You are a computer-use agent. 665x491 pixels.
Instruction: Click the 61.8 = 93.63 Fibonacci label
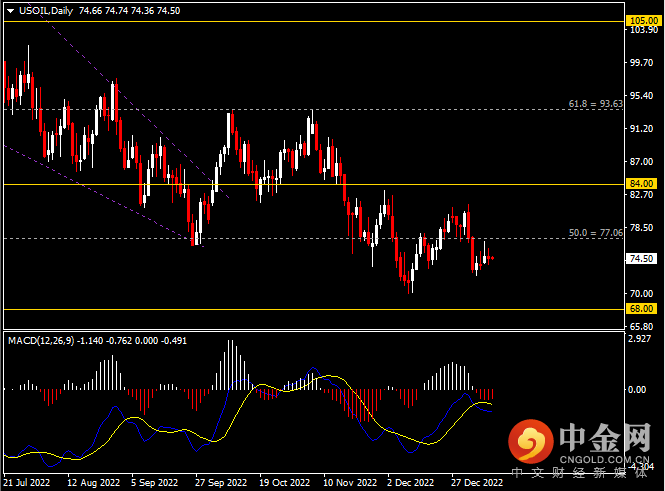coord(595,103)
